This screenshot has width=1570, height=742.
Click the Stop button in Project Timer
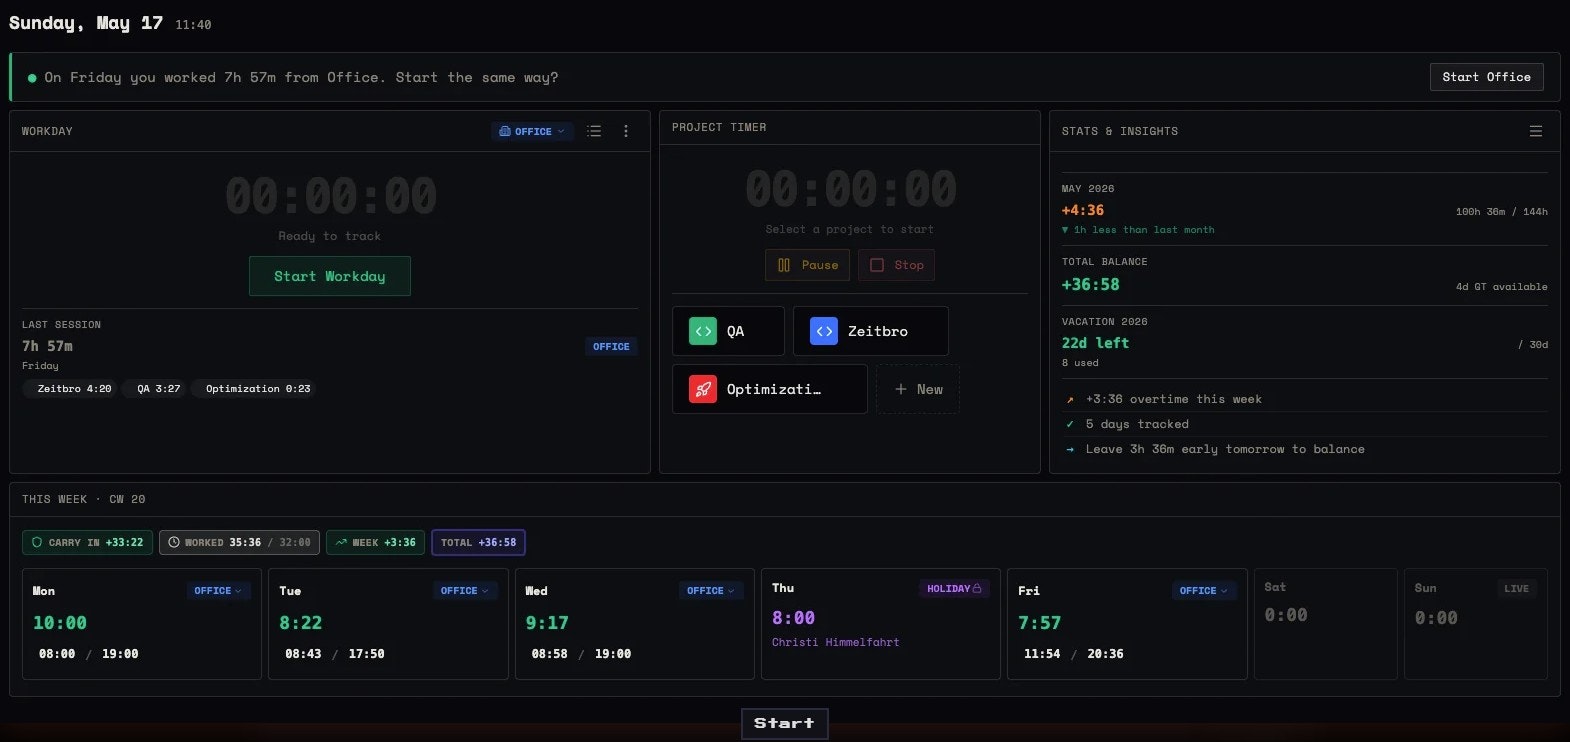pyautogui.click(x=897, y=265)
